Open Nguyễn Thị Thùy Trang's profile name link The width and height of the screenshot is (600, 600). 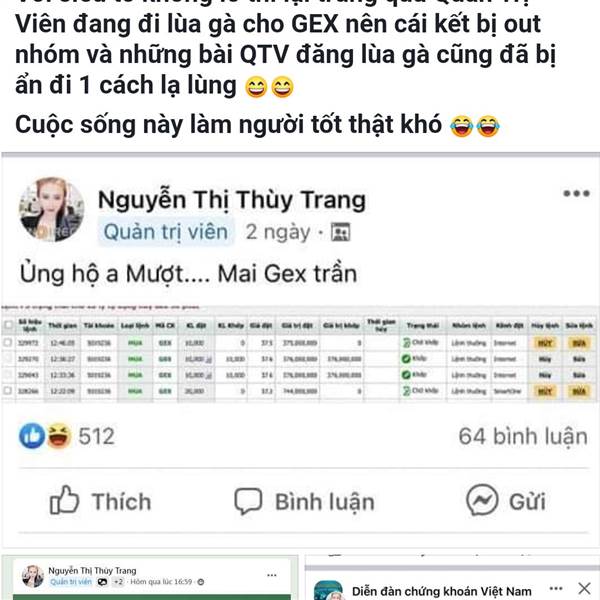point(232,200)
